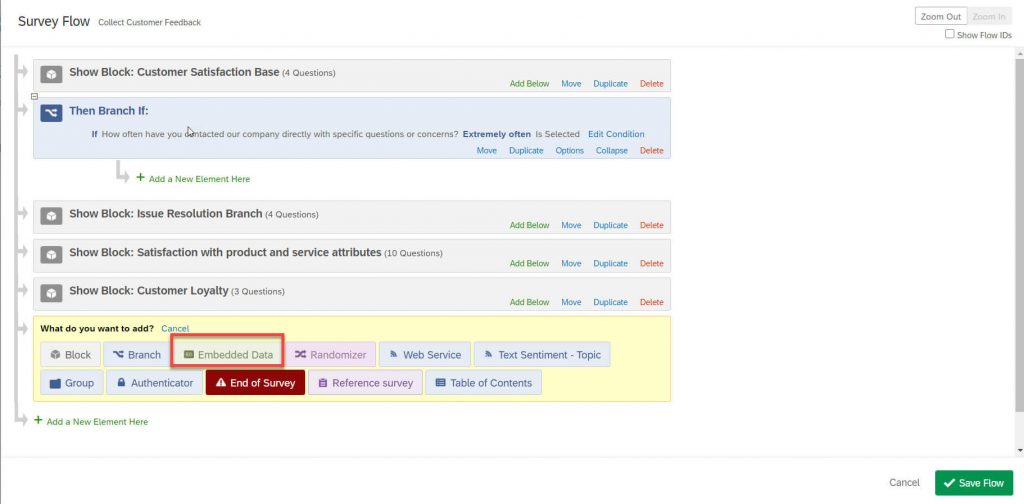Click the Collapse link on the branch

tap(612, 150)
